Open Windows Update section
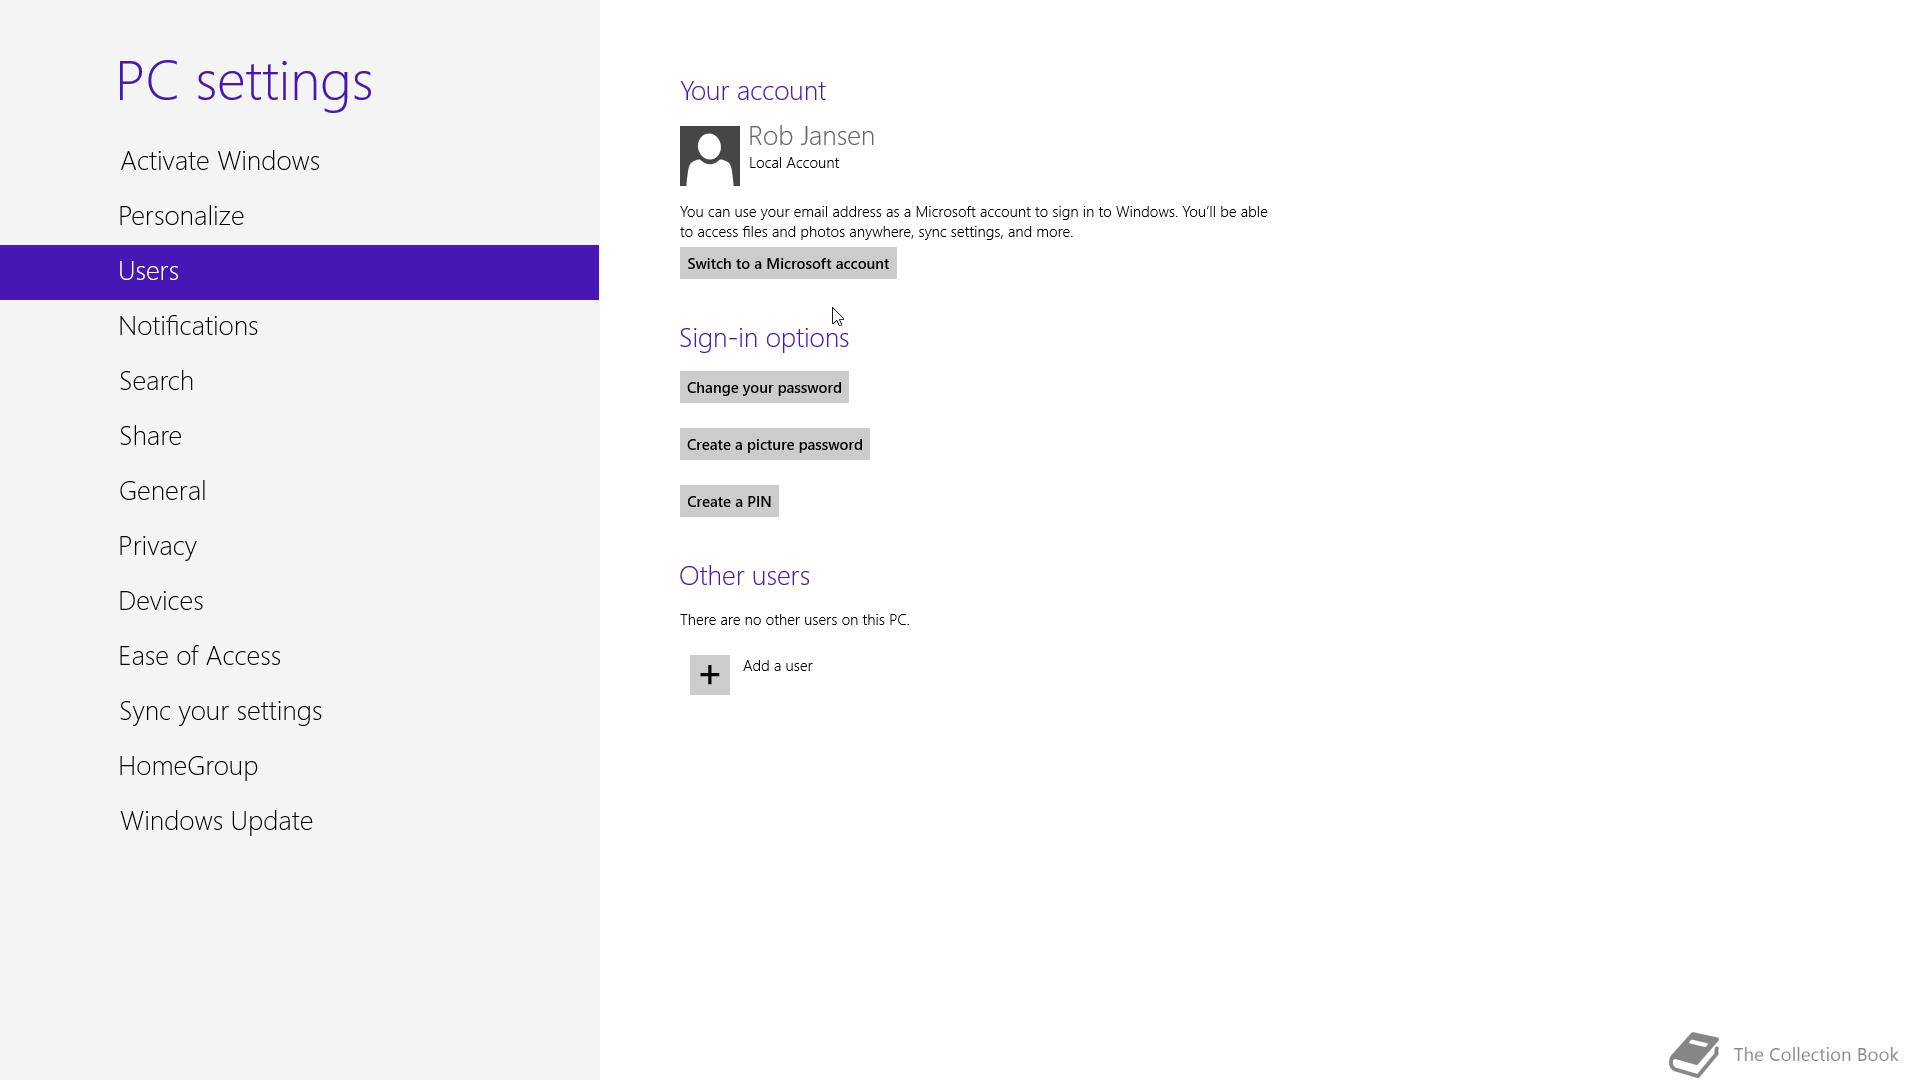This screenshot has width=1920, height=1080. coord(299,821)
